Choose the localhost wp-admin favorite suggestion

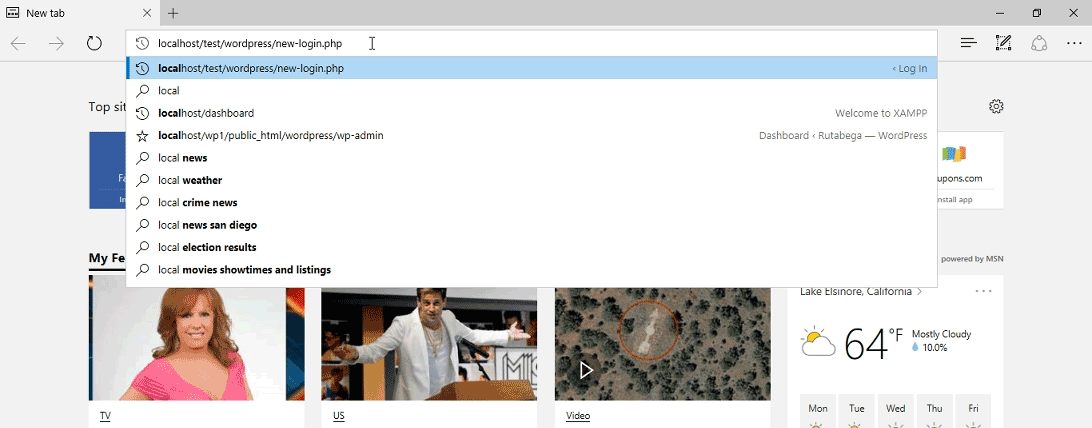coord(270,136)
